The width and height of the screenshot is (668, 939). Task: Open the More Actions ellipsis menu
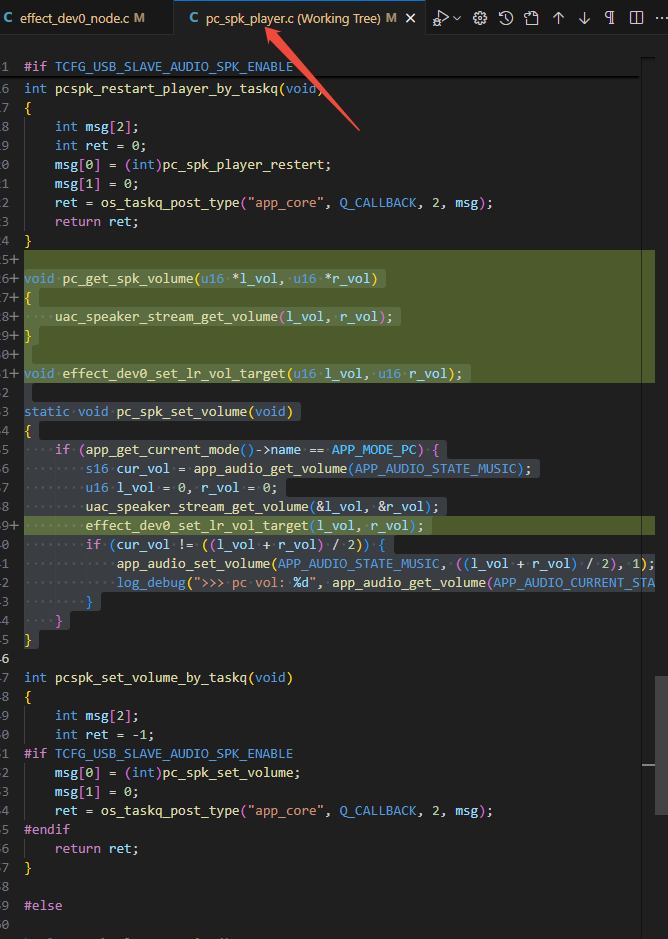click(x=661, y=18)
